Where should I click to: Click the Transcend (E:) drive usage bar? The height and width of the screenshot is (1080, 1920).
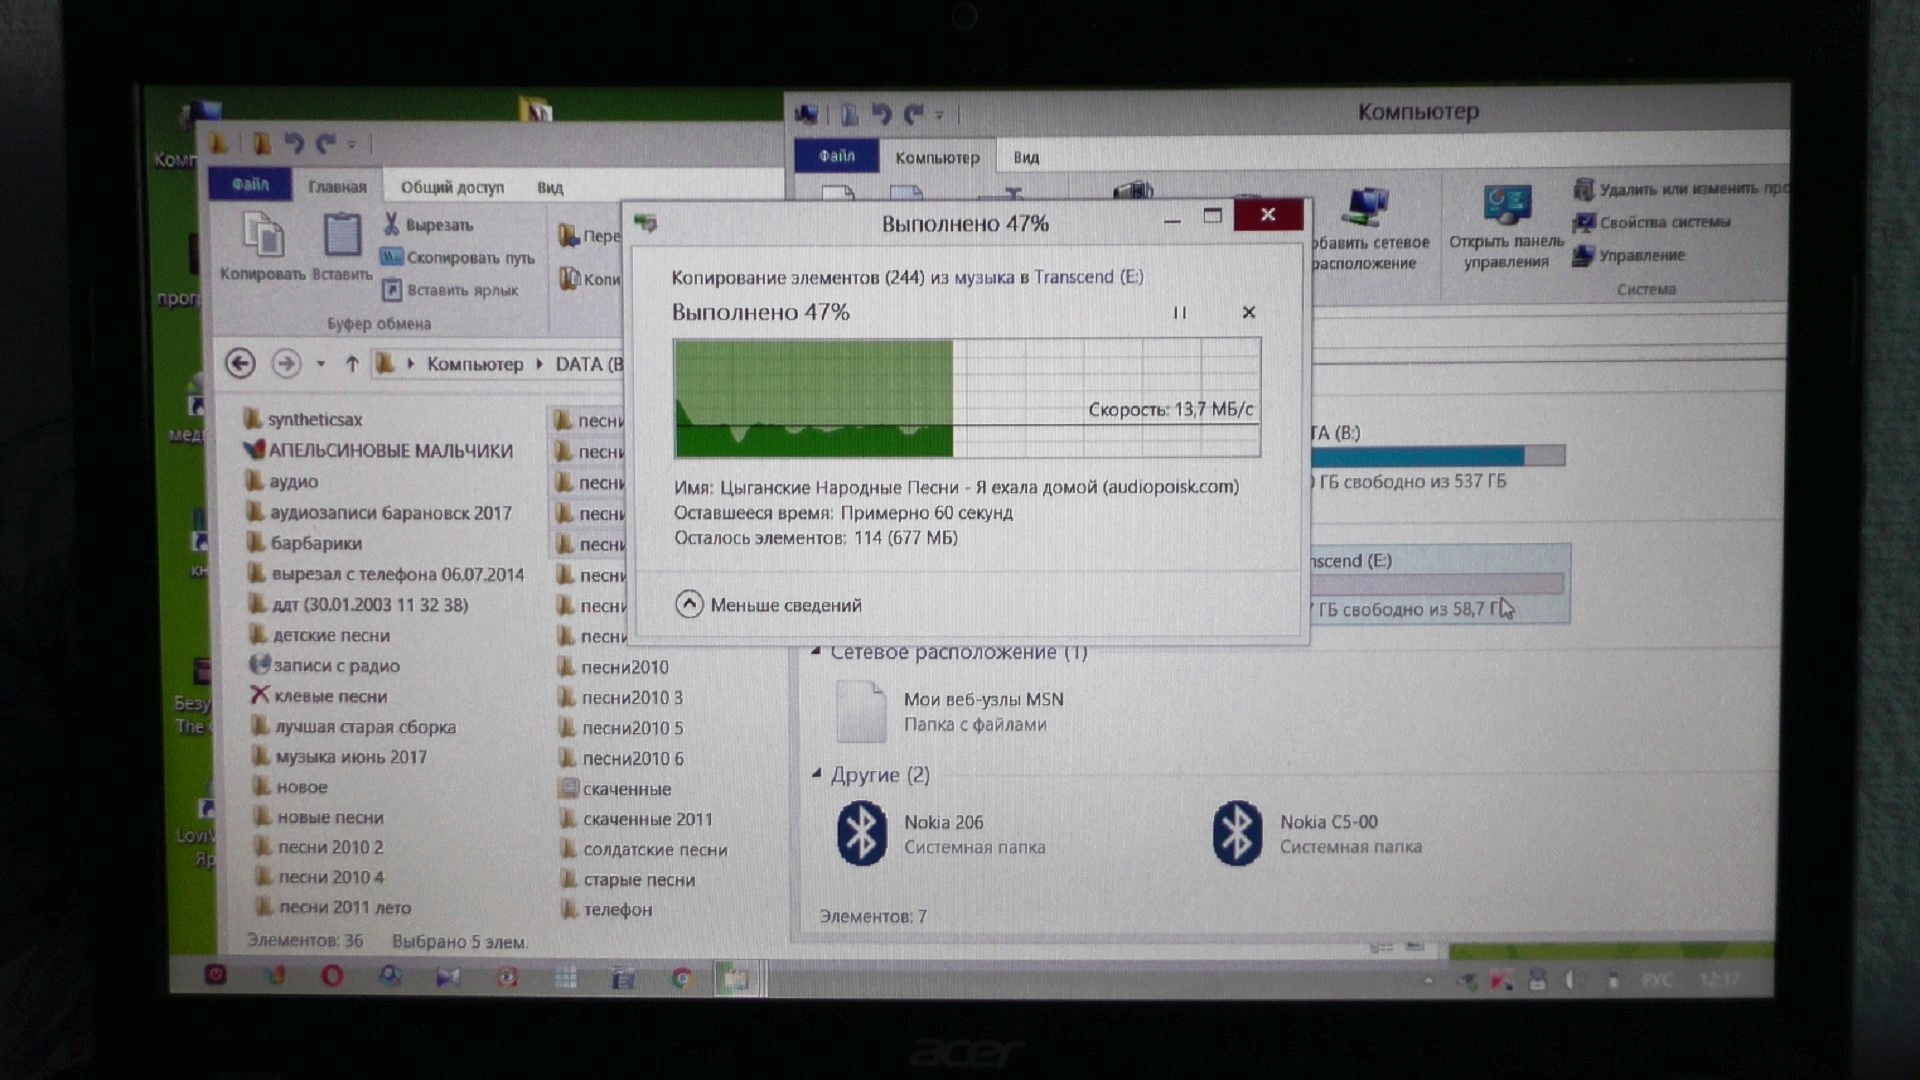1437,584
